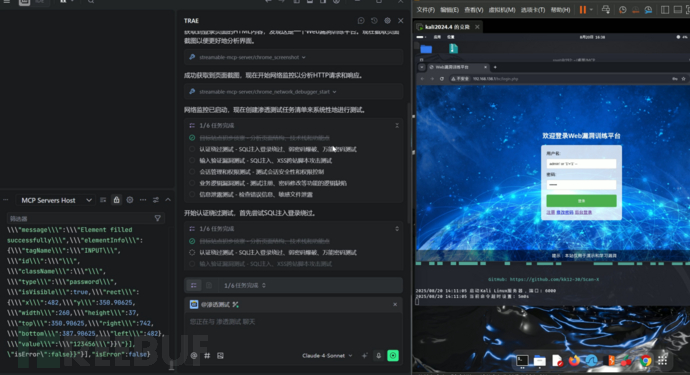690x375 pixels.
Task: Click the output panel sliders icon
Action: pyautogui.click(x=156, y=200)
